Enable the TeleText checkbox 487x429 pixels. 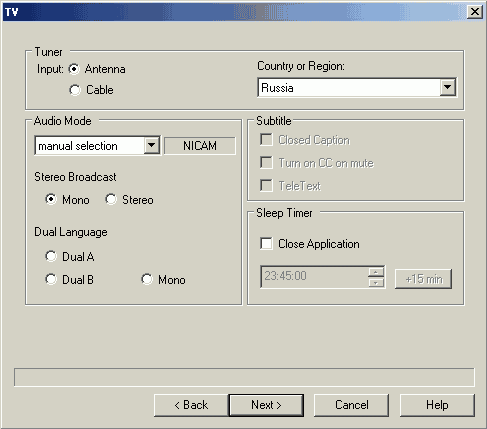click(x=266, y=186)
